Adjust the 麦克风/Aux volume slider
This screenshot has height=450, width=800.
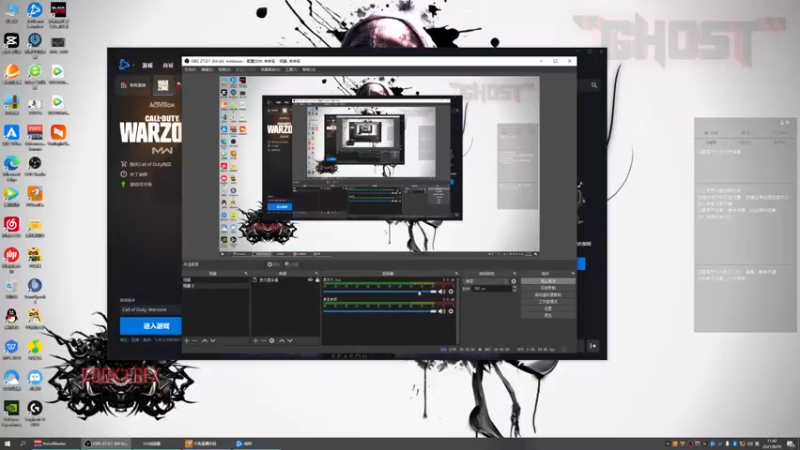tap(380, 292)
